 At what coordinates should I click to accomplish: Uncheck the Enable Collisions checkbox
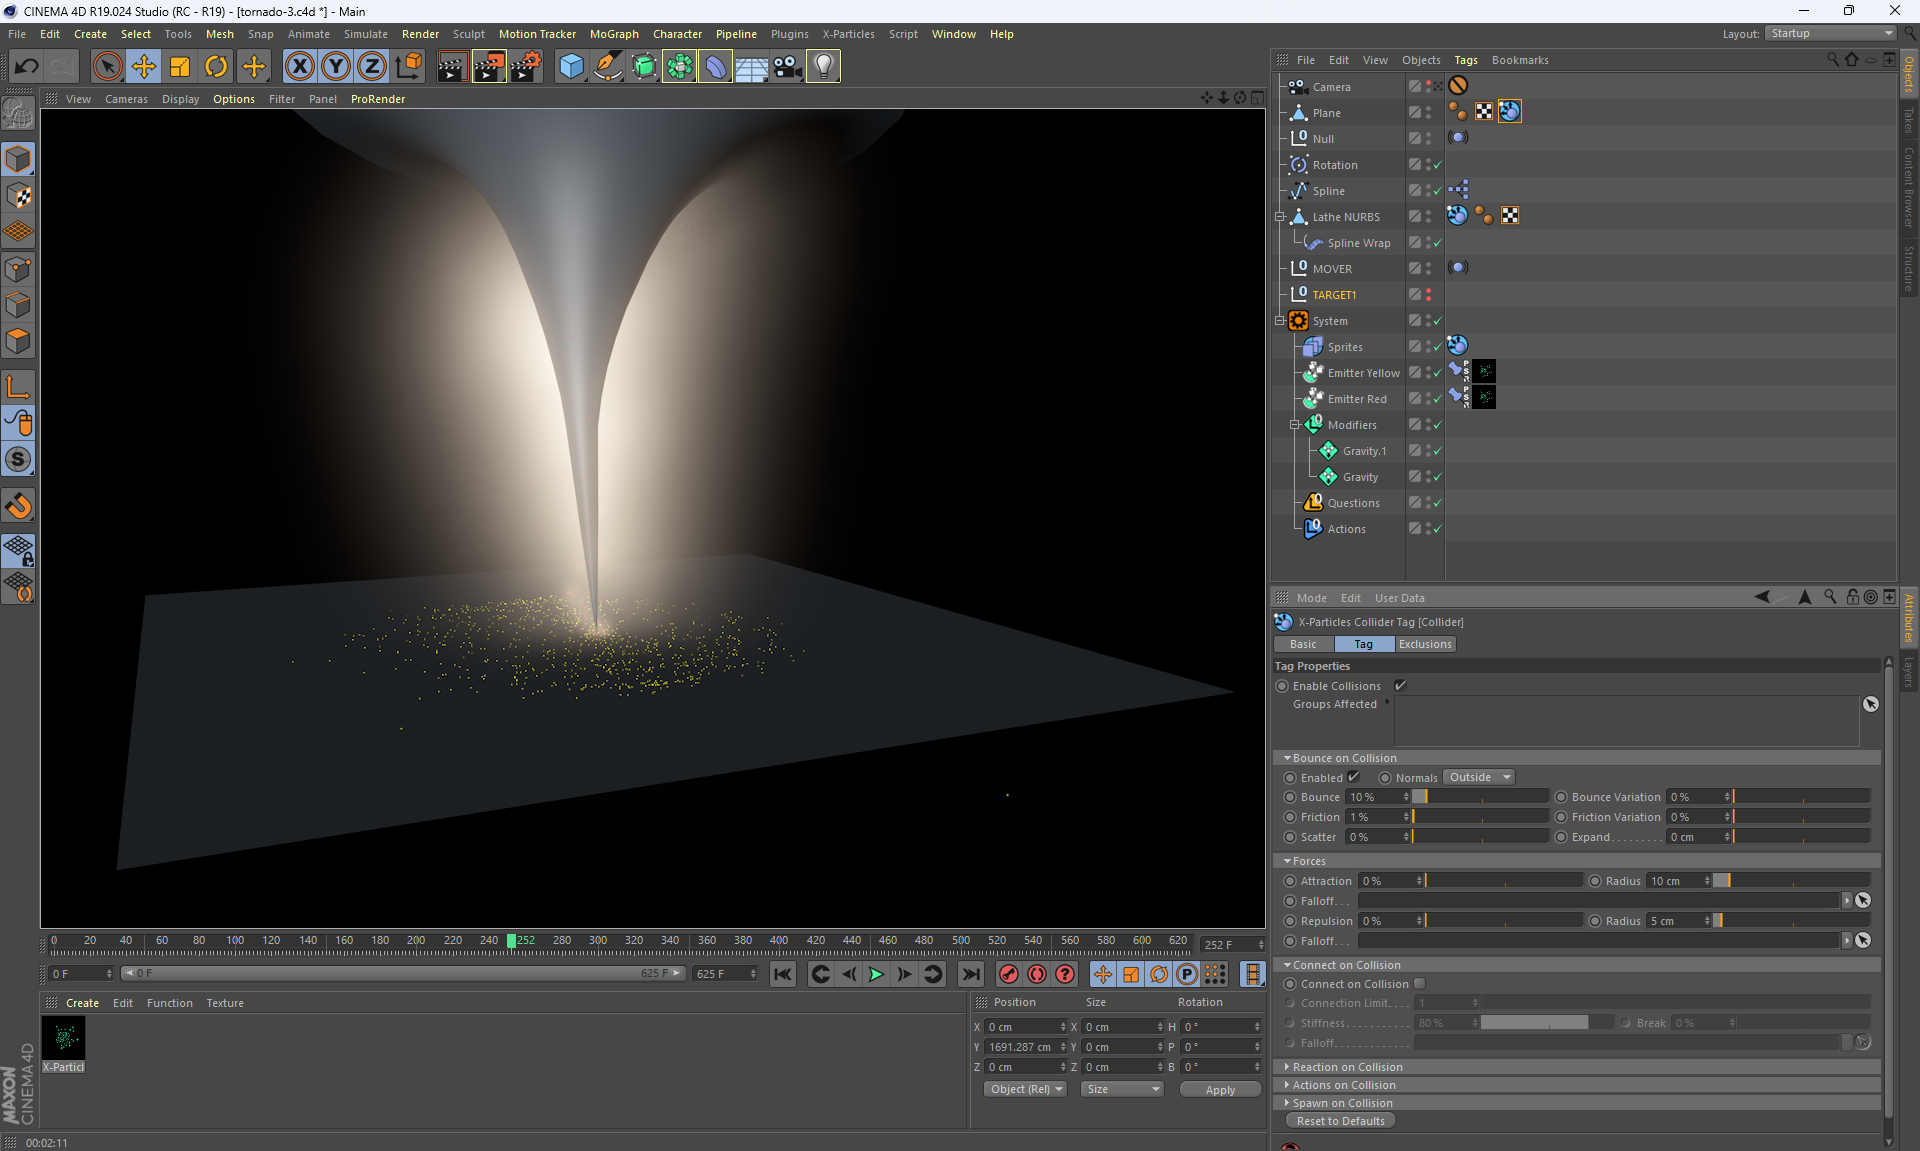pyautogui.click(x=1400, y=686)
